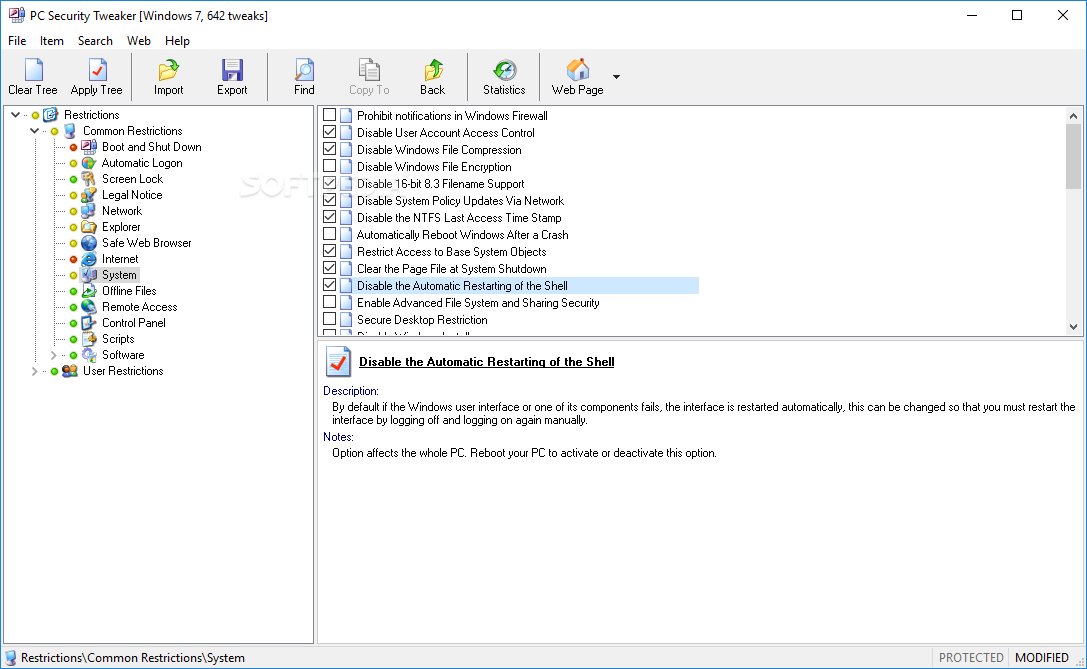Select the Automatic Logon tree icon
The image size is (1087, 669).
[89, 163]
